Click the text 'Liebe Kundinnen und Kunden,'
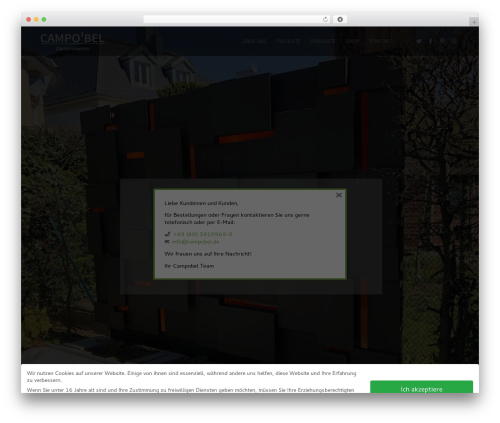Screen dimensions: 500x423 tap(201, 203)
